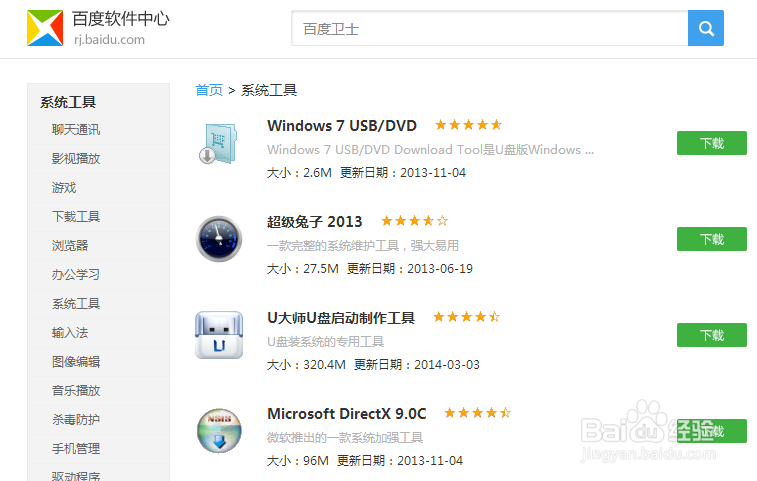Select 下载工具 category in sidebar
This screenshot has height=481, width=757.
(76, 216)
